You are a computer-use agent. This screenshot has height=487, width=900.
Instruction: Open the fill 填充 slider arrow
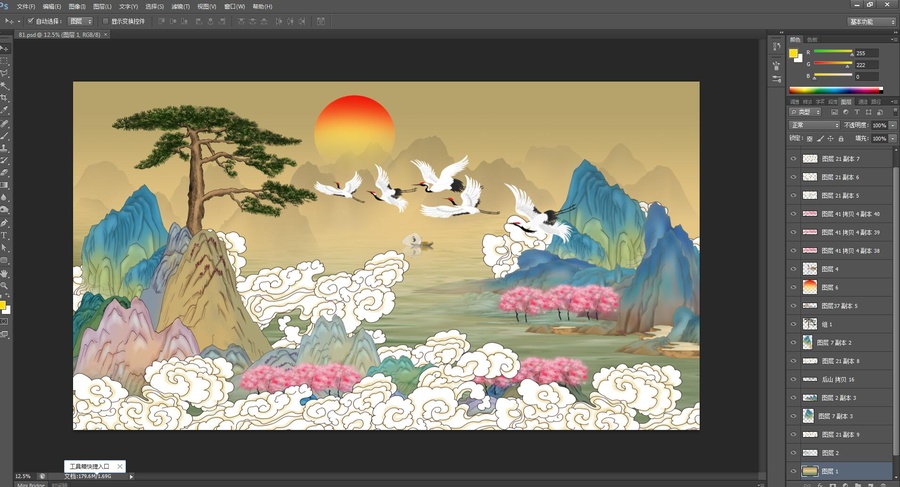point(893,138)
